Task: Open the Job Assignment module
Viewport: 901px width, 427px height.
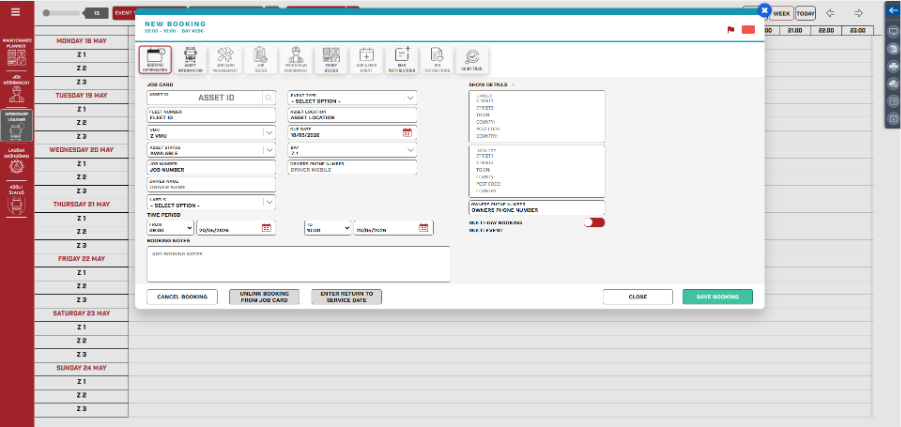Action: (x=16, y=87)
